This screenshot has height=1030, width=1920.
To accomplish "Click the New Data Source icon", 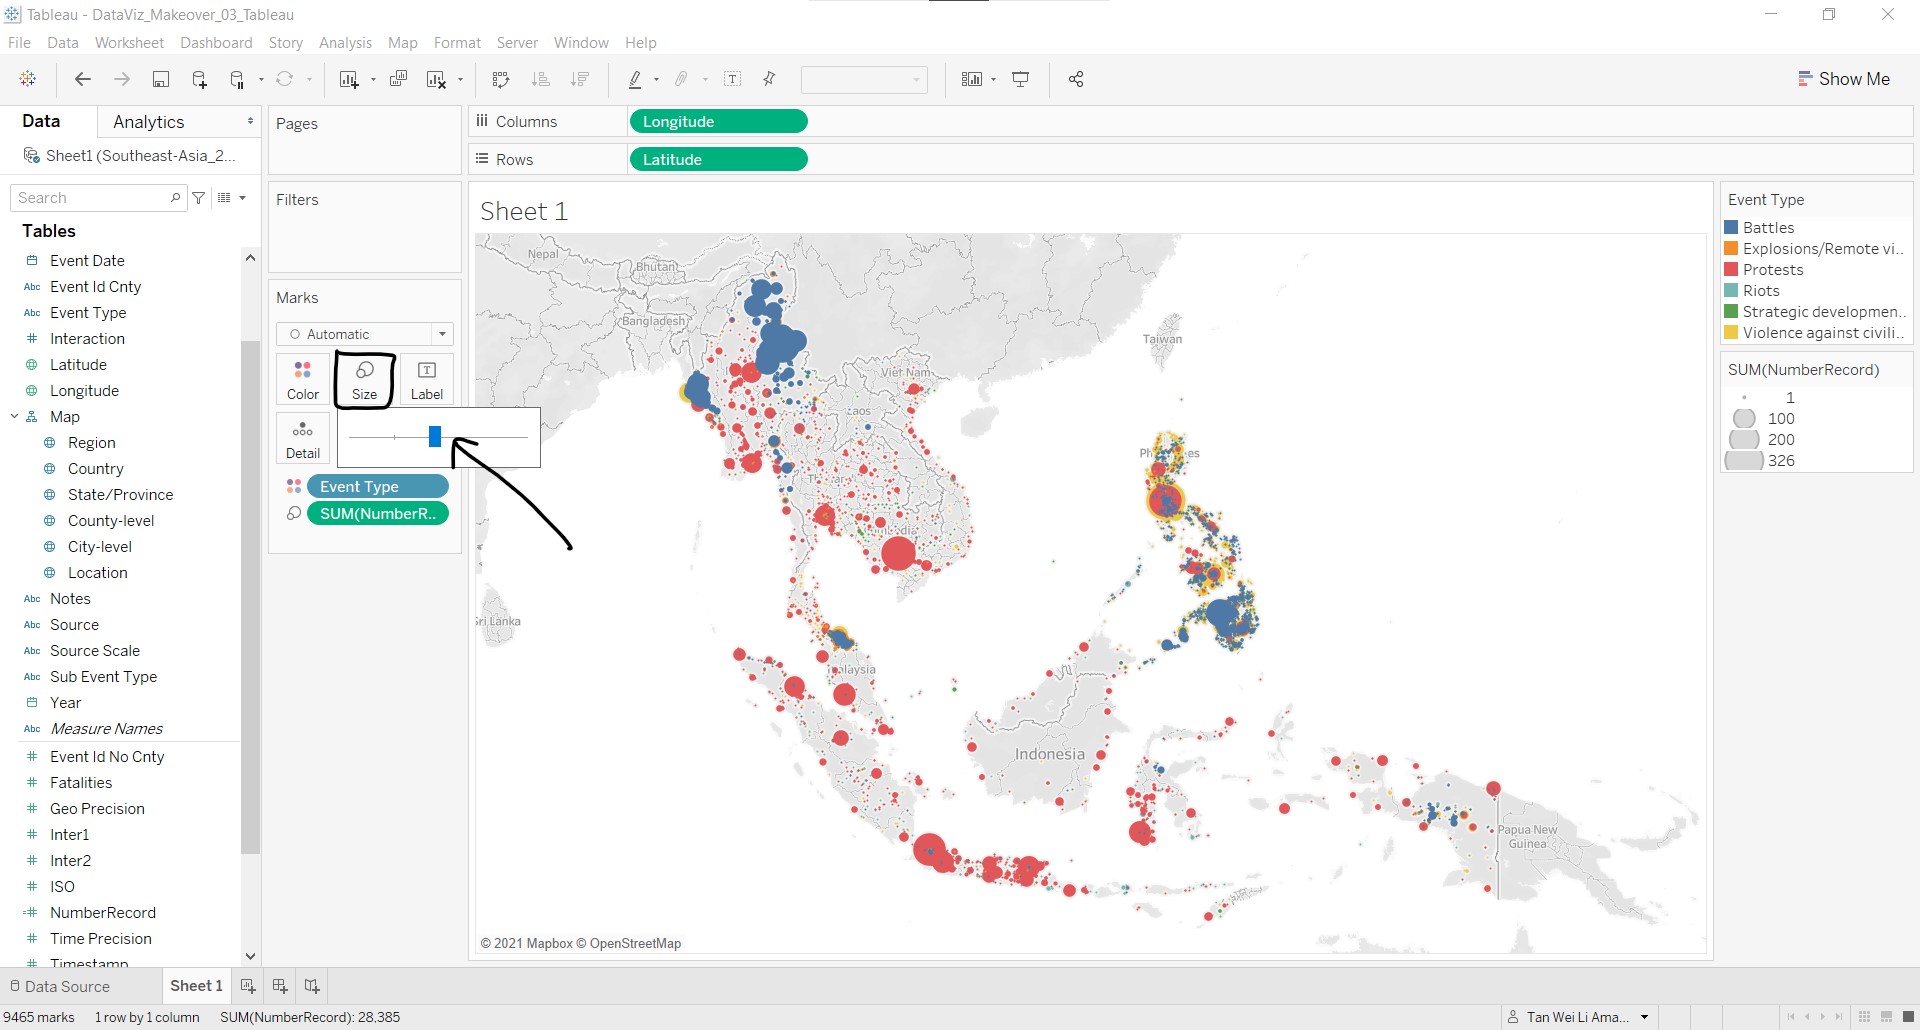I will pos(199,80).
